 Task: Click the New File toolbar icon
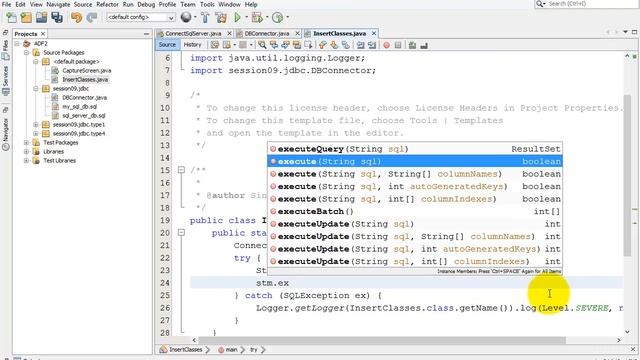pyautogui.click(x=12, y=17)
